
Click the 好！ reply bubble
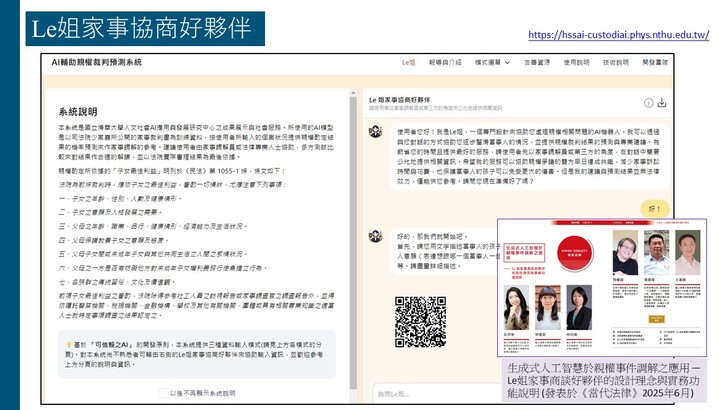(648, 208)
